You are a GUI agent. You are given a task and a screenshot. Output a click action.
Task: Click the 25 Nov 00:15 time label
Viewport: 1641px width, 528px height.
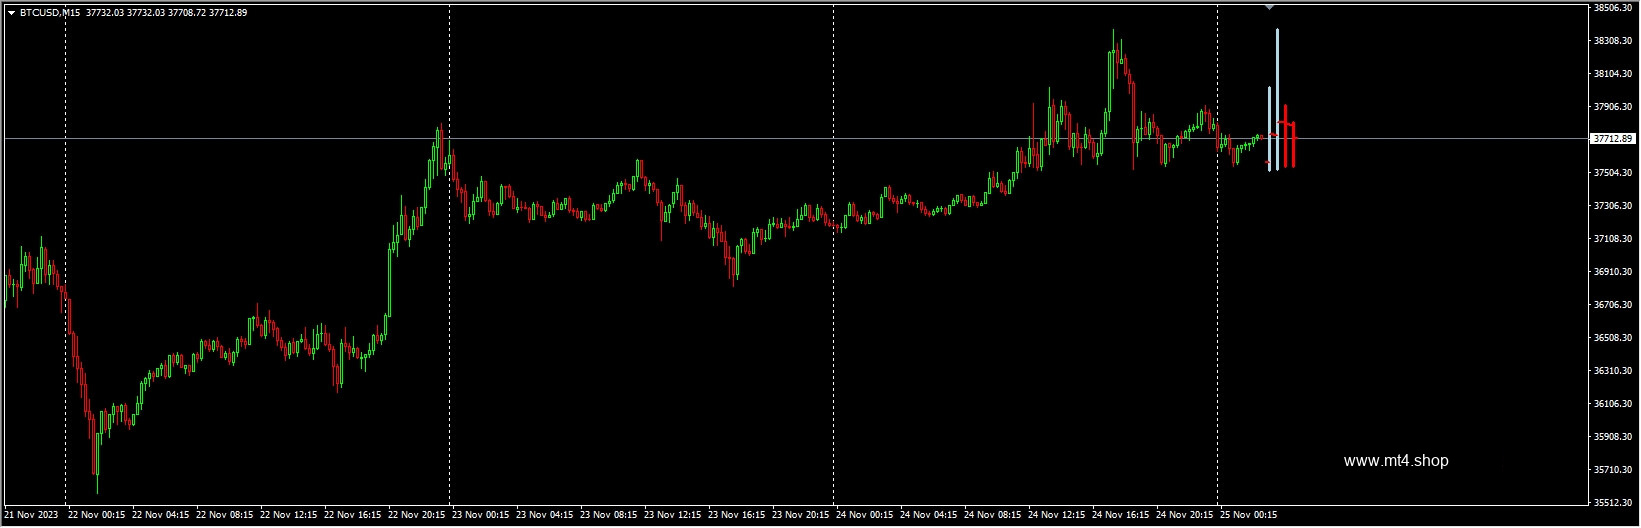click(1248, 516)
